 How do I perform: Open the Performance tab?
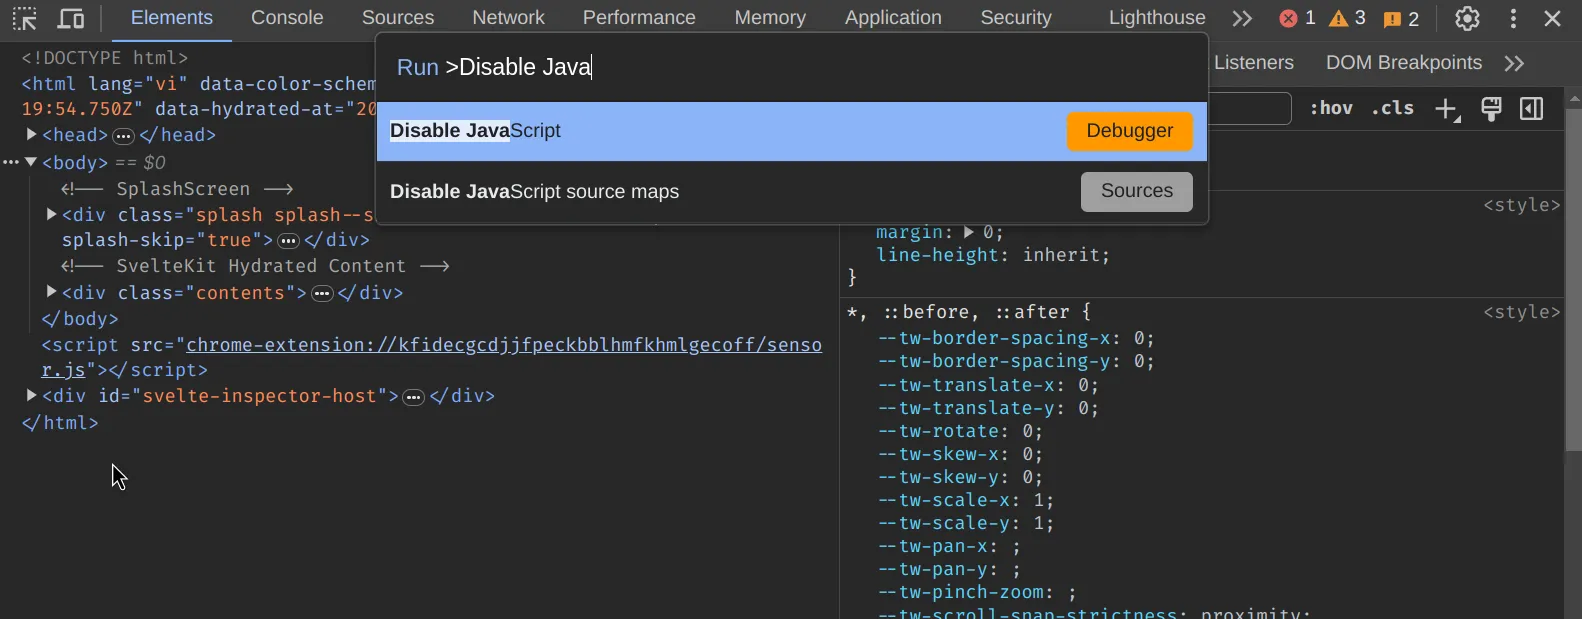point(639,18)
